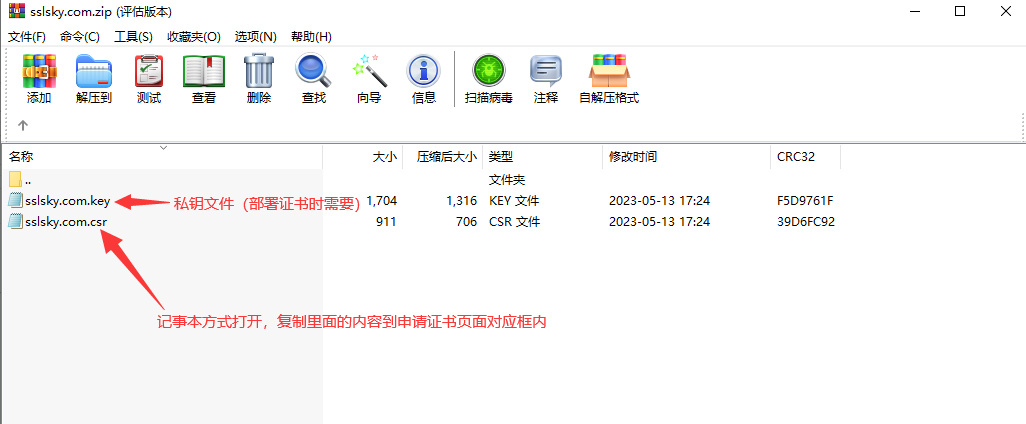Image resolution: width=1026 pixels, height=424 pixels.
Task: Open the 帮助(H) menu
Action: click(311, 37)
